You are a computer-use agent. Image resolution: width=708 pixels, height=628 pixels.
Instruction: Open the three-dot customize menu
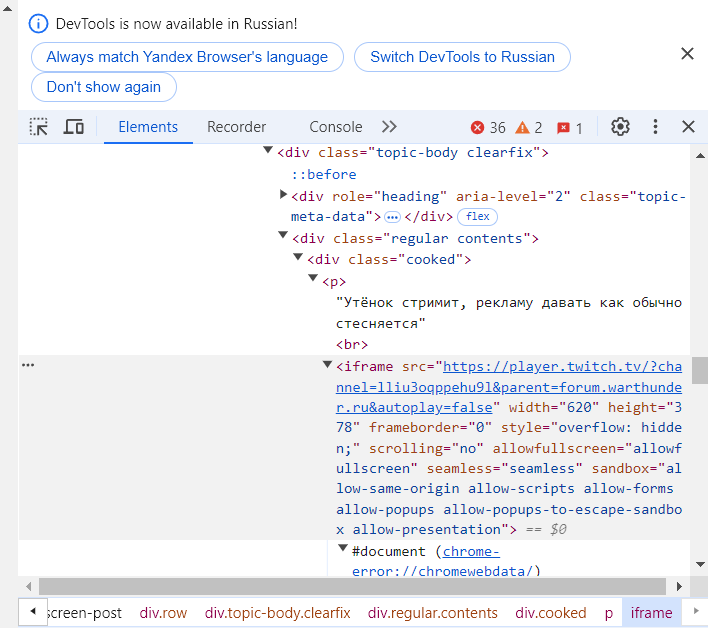point(655,127)
